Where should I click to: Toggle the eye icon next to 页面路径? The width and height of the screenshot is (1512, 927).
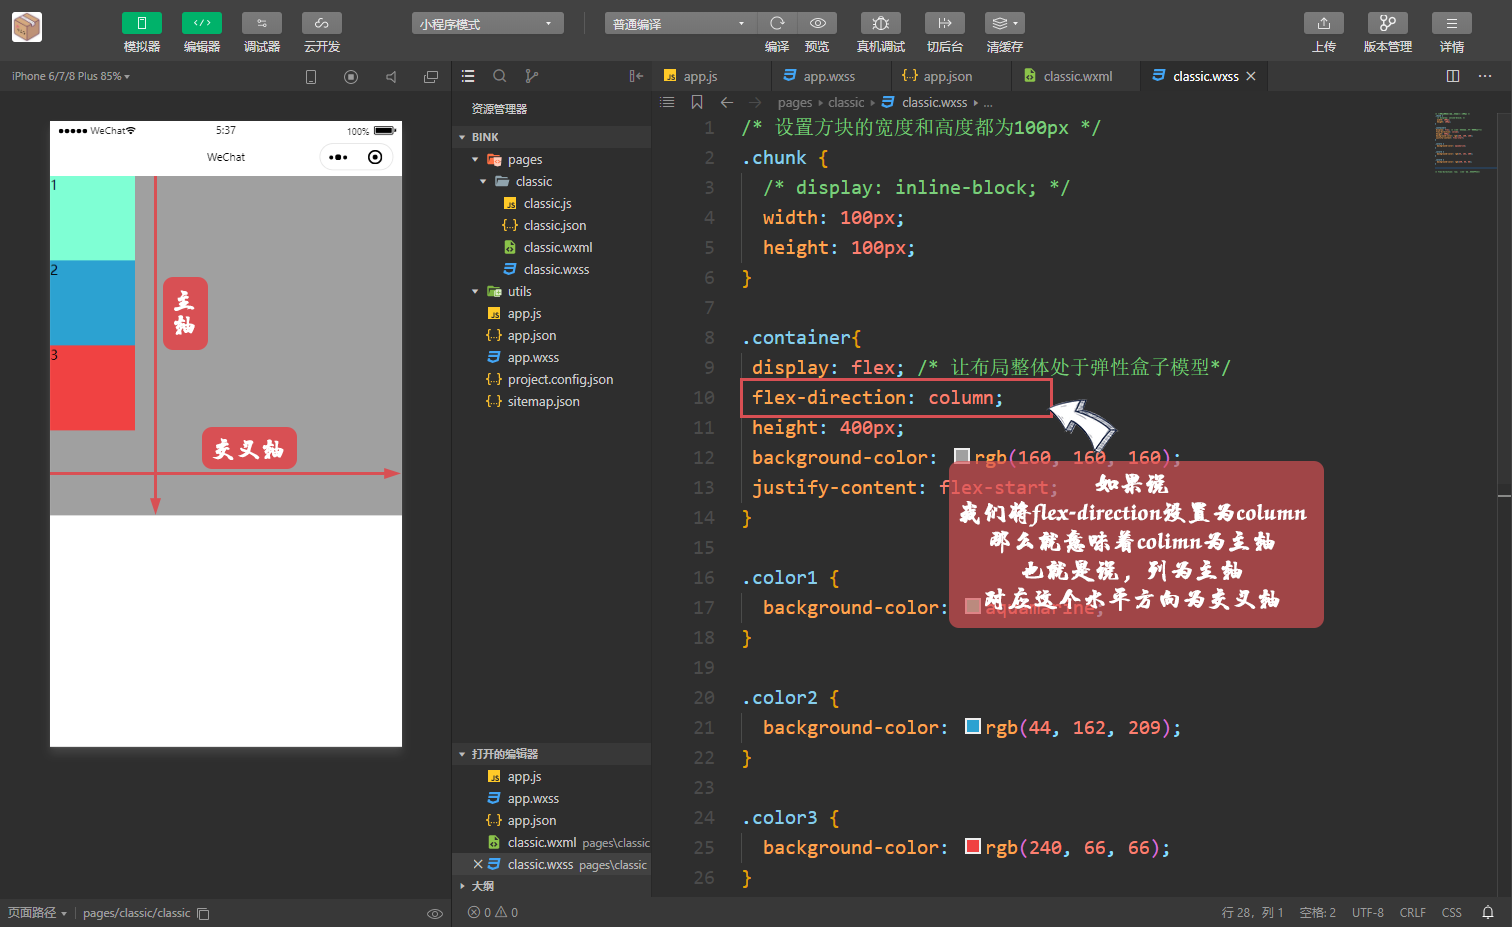pyautogui.click(x=435, y=913)
